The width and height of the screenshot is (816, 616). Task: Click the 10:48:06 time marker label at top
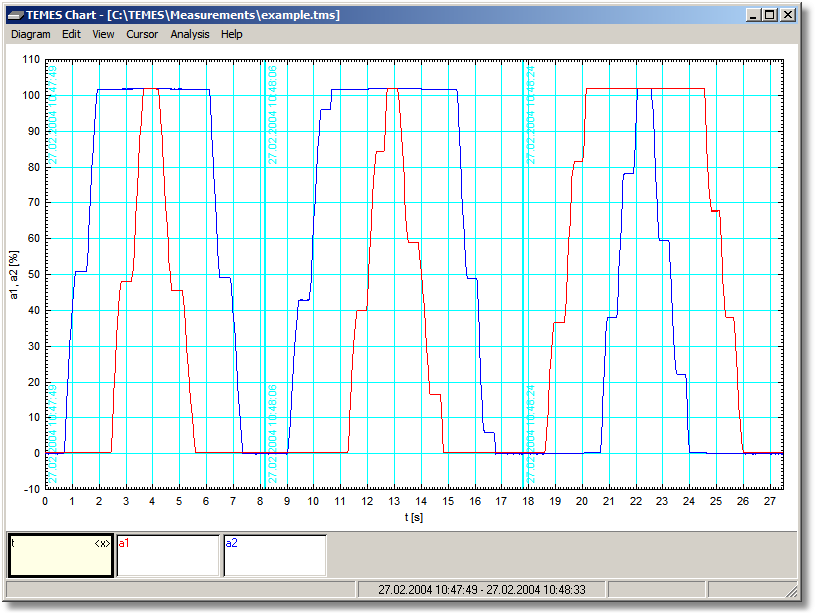click(272, 113)
